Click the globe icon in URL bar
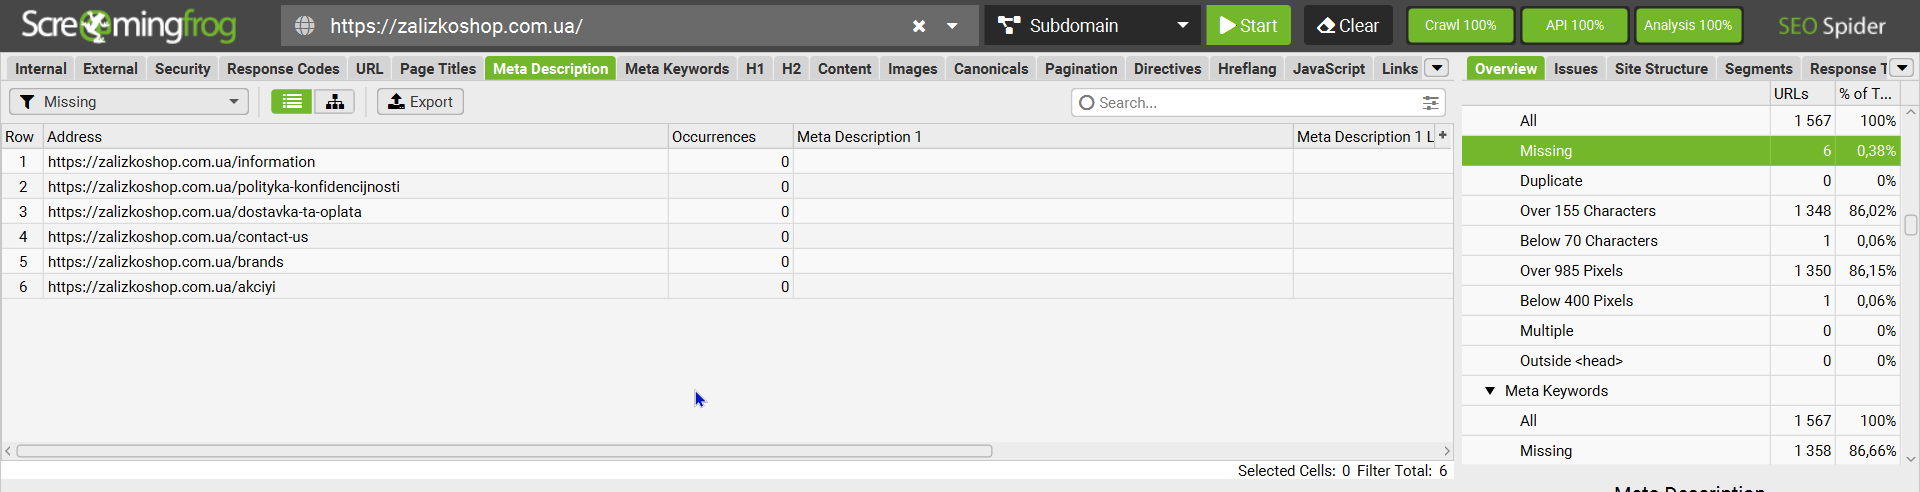The image size is (1920, 492). click(305, 26)
